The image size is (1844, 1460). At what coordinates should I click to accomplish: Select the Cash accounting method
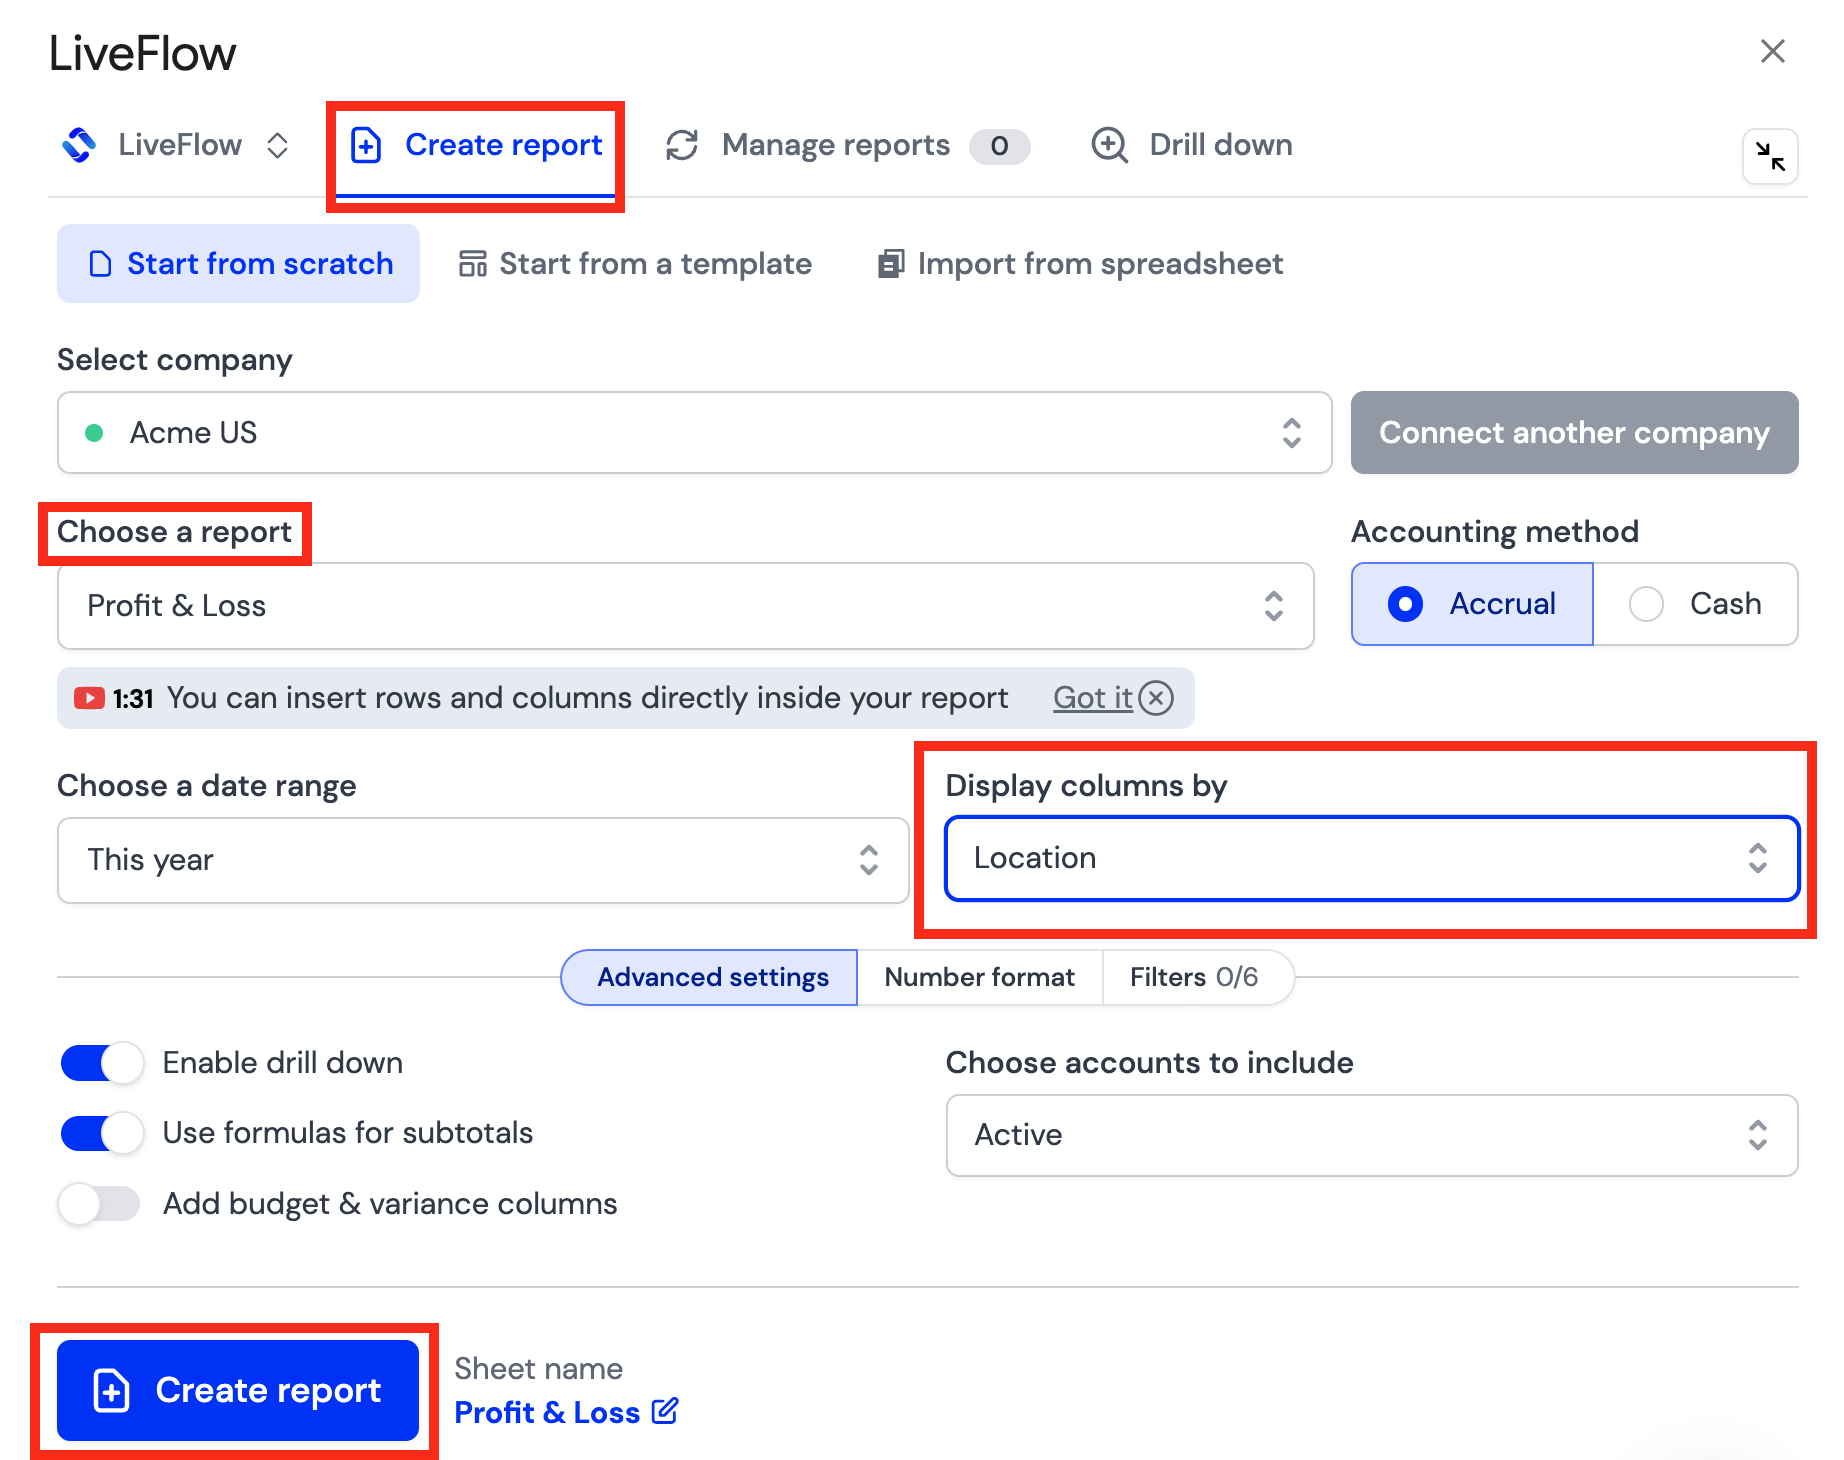pyautogui.click(x=1695, y=604)
